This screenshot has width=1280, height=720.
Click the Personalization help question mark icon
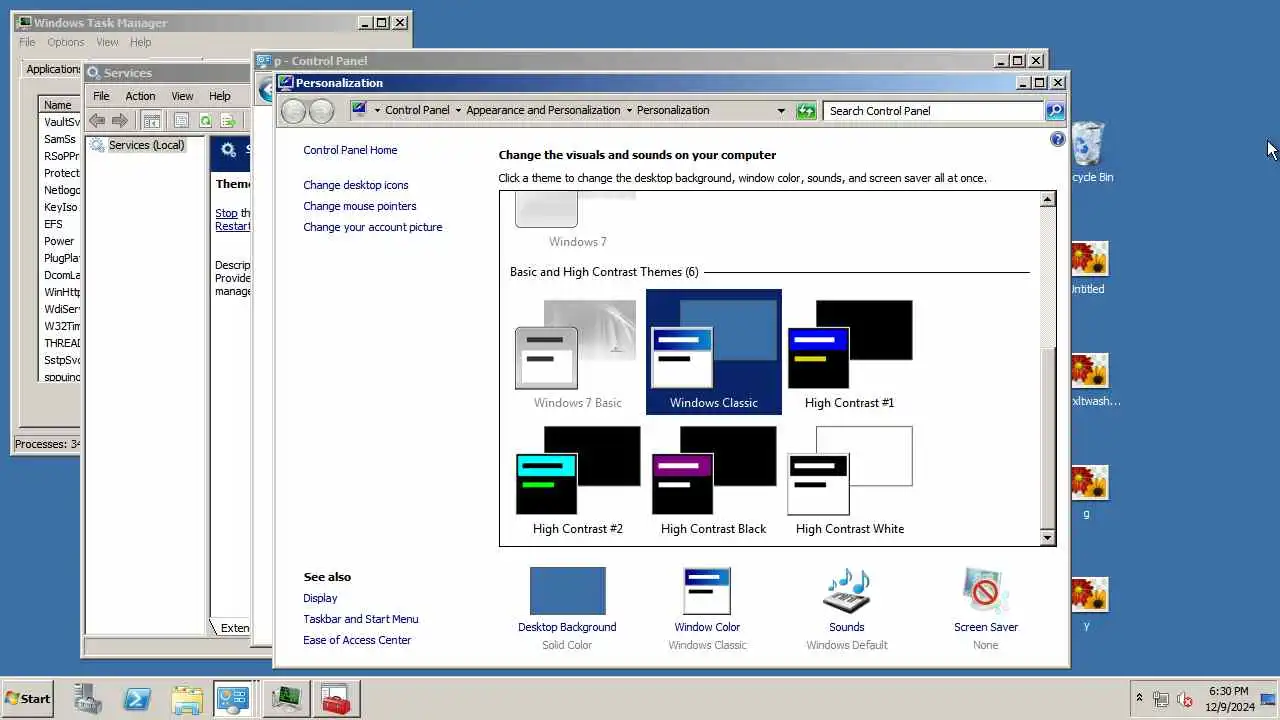(x=1058, y=140)
